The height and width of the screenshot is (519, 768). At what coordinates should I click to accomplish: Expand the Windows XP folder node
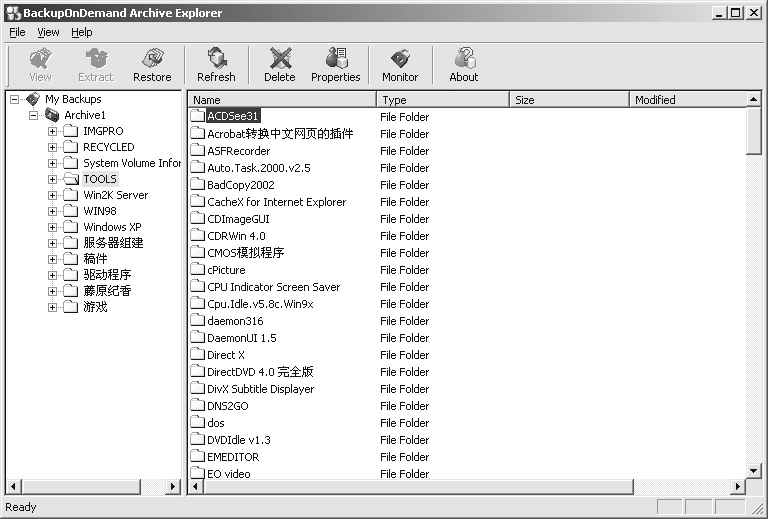[52, 227]
